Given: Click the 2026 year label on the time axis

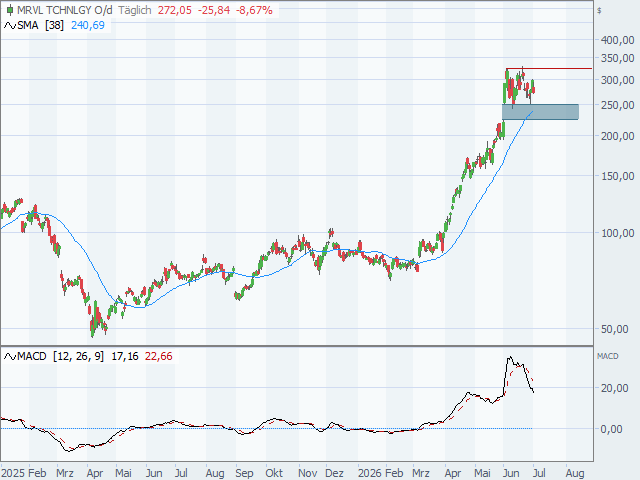Looking at the screenshot, I should (x=370, y=473).
